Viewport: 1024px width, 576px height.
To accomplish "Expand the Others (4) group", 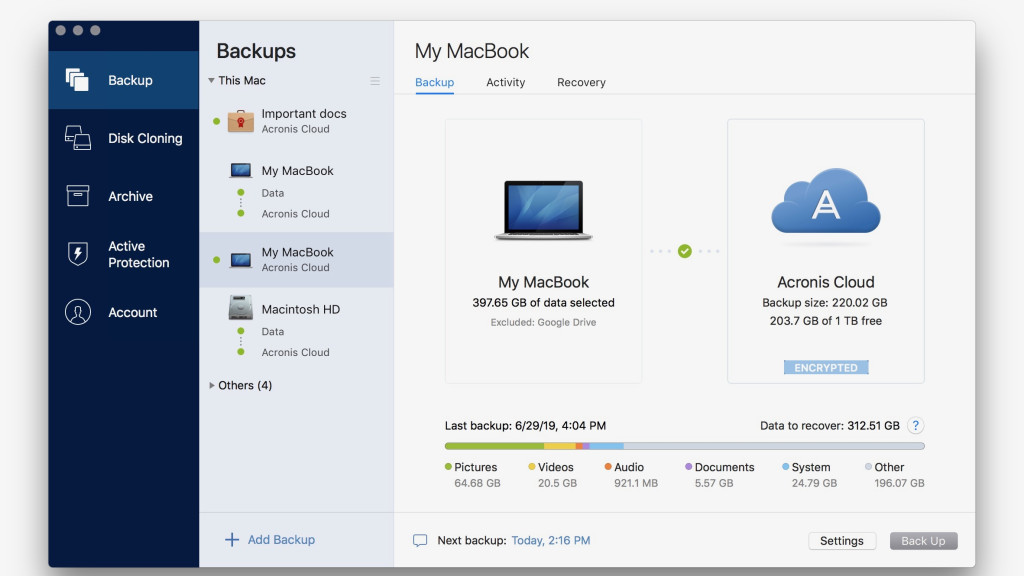I will pos(211,385).
